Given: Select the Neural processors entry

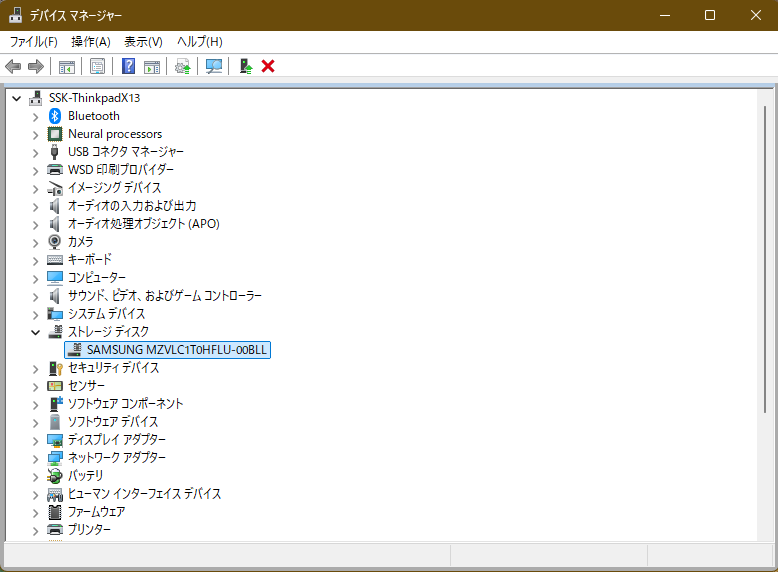Looking at the screenshot, I should (114, 134).
